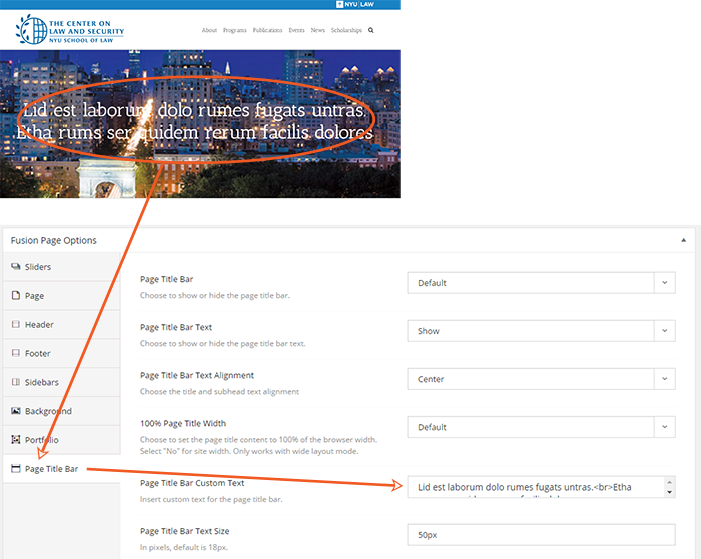Click the arrow of the Center alignment dropdown
The width and height of the screenshot is (701, 559).
point(665,379)
